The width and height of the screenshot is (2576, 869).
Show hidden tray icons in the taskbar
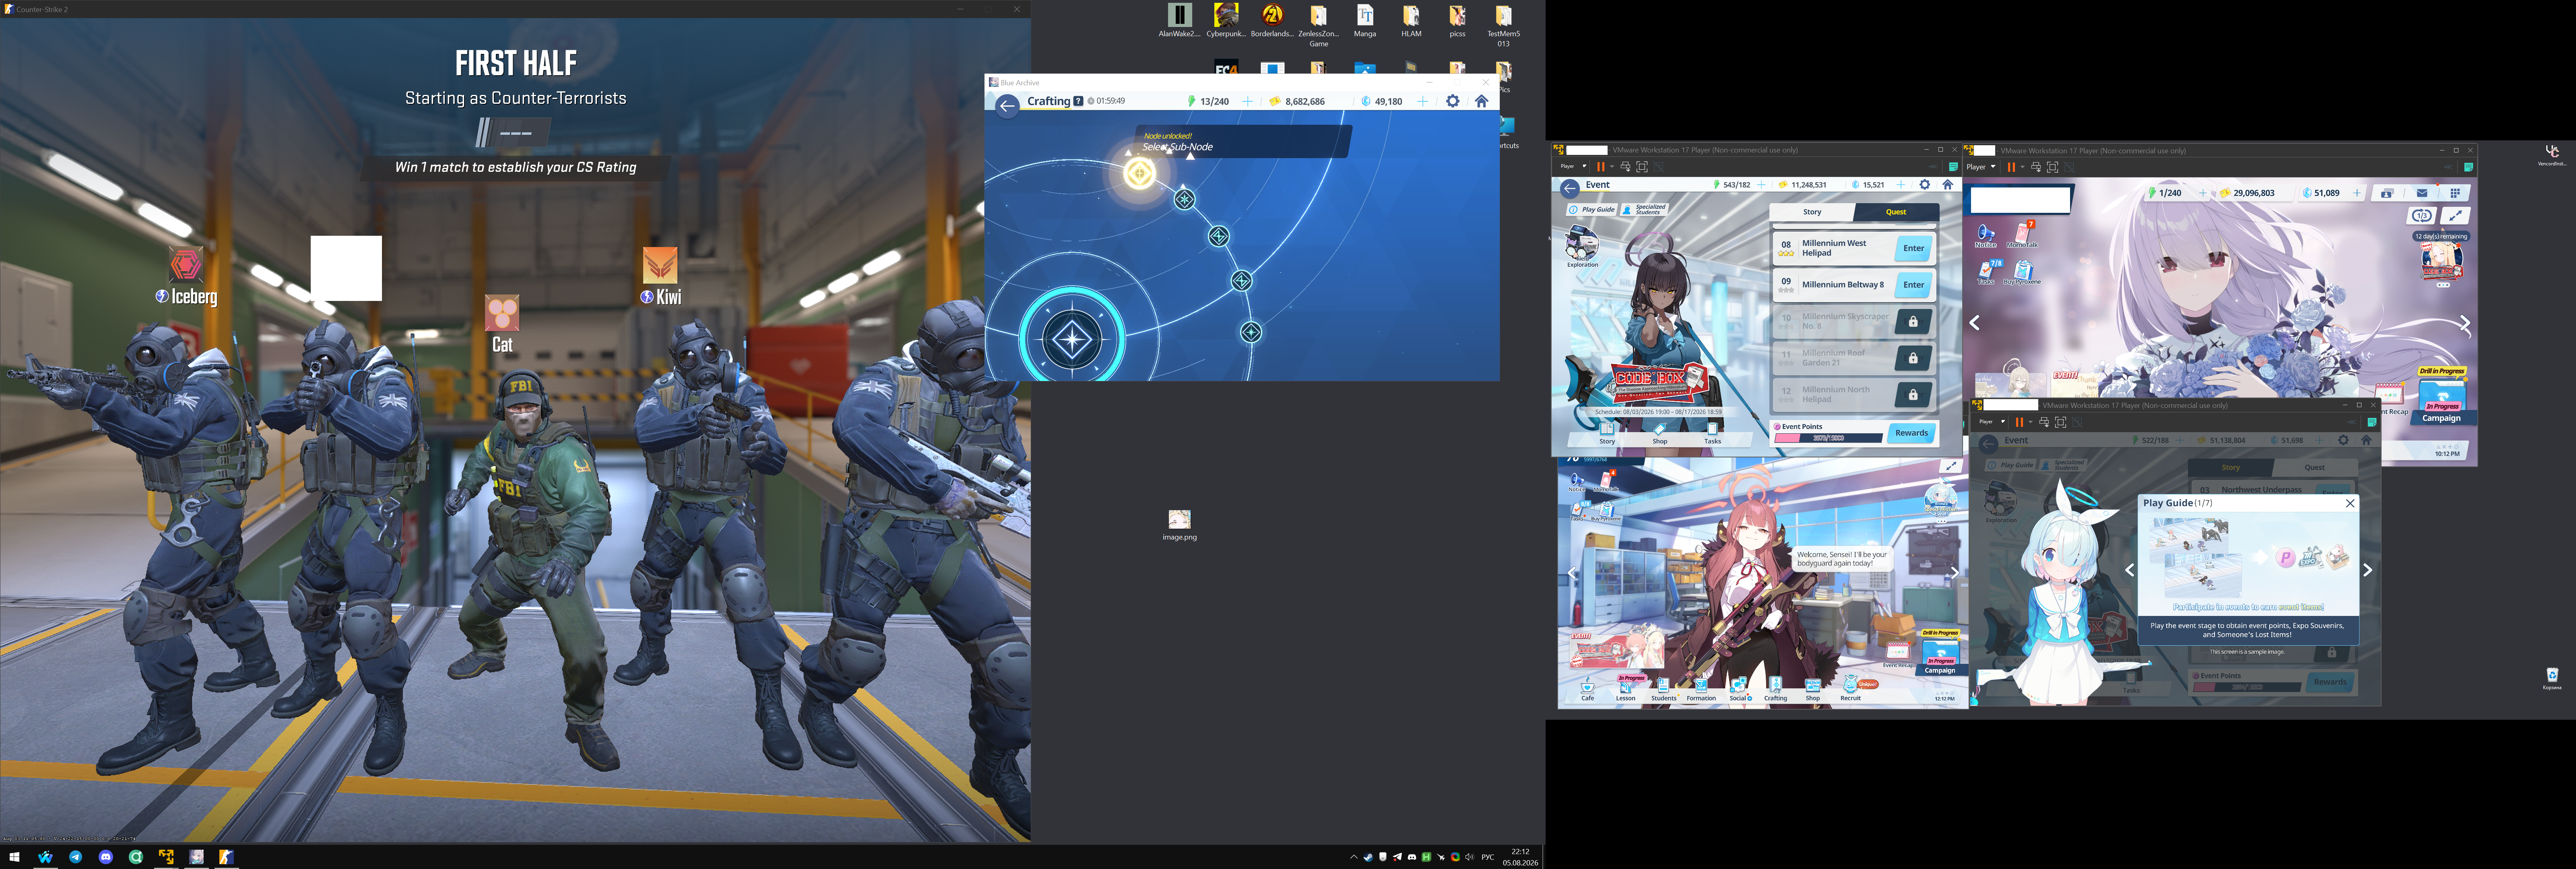coord(1354,857)
